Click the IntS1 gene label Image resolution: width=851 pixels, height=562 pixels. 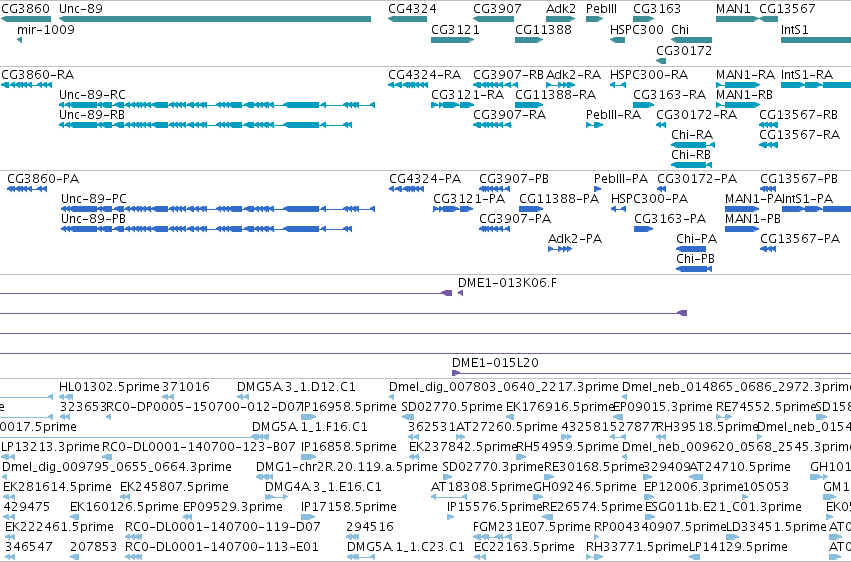click(795, 29)
